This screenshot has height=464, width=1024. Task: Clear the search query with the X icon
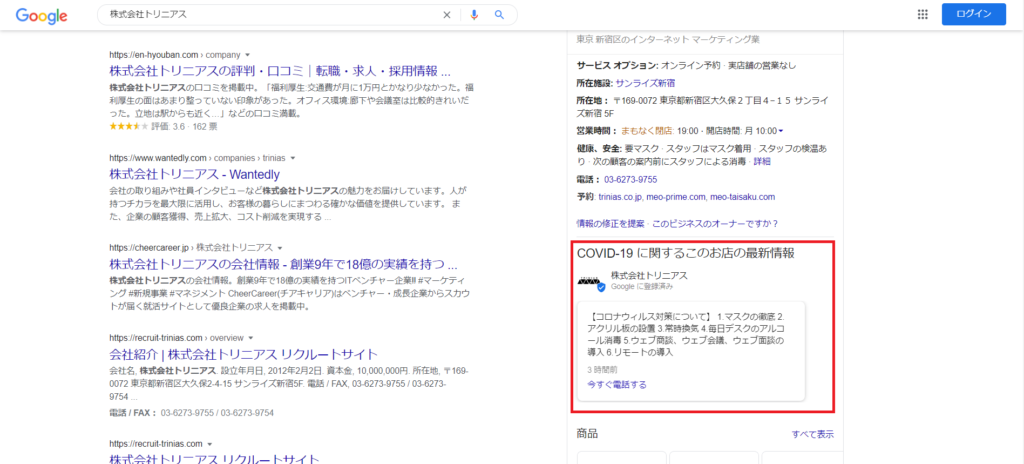447,15
